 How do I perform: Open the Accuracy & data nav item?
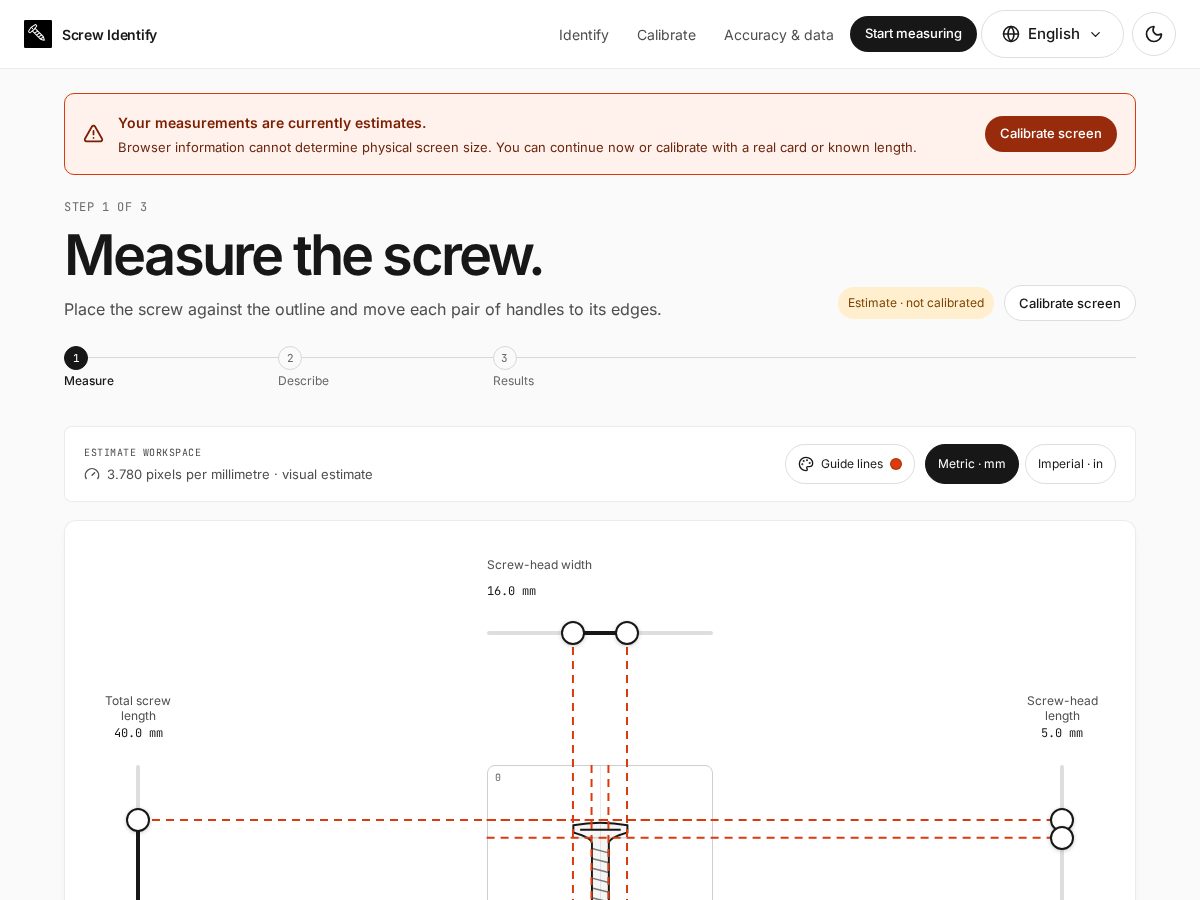click(779, 35)
